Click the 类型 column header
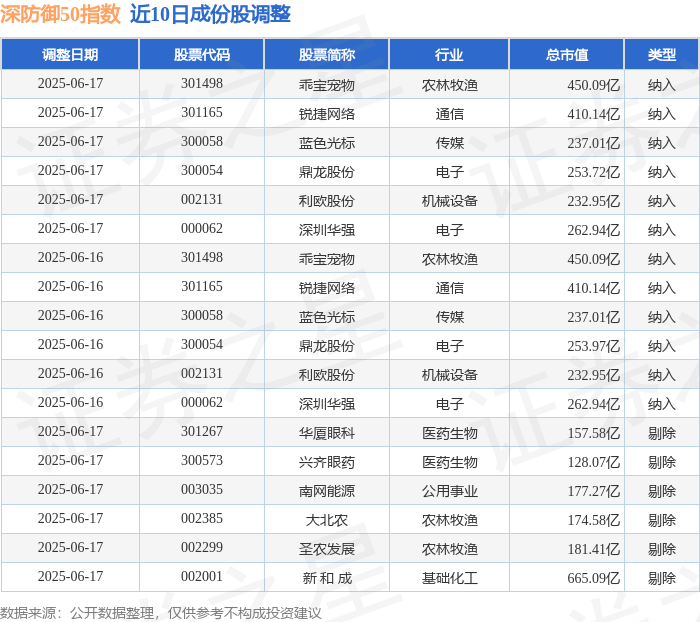This screenshot has height=622, width=700. pyautogui.click(x=662, y=54)
